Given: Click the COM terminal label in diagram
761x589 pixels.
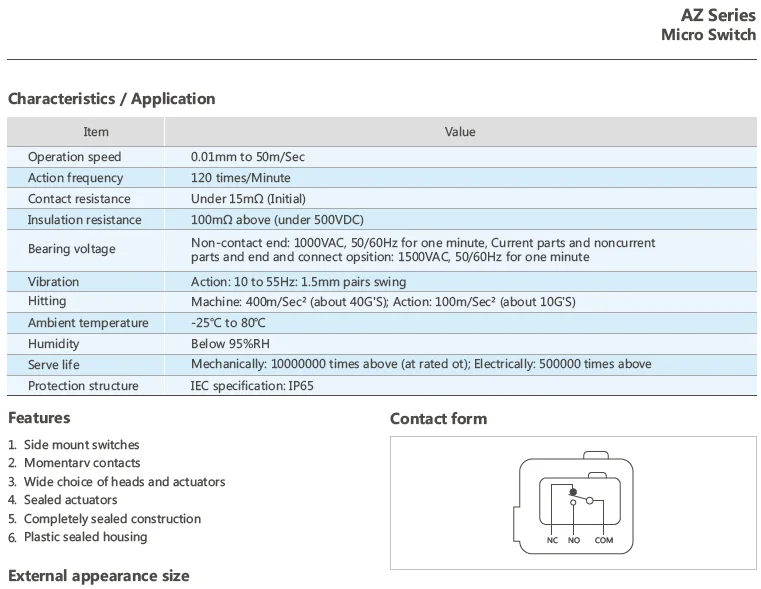Looking at the screenshot, I should click(x=604, y=540).
